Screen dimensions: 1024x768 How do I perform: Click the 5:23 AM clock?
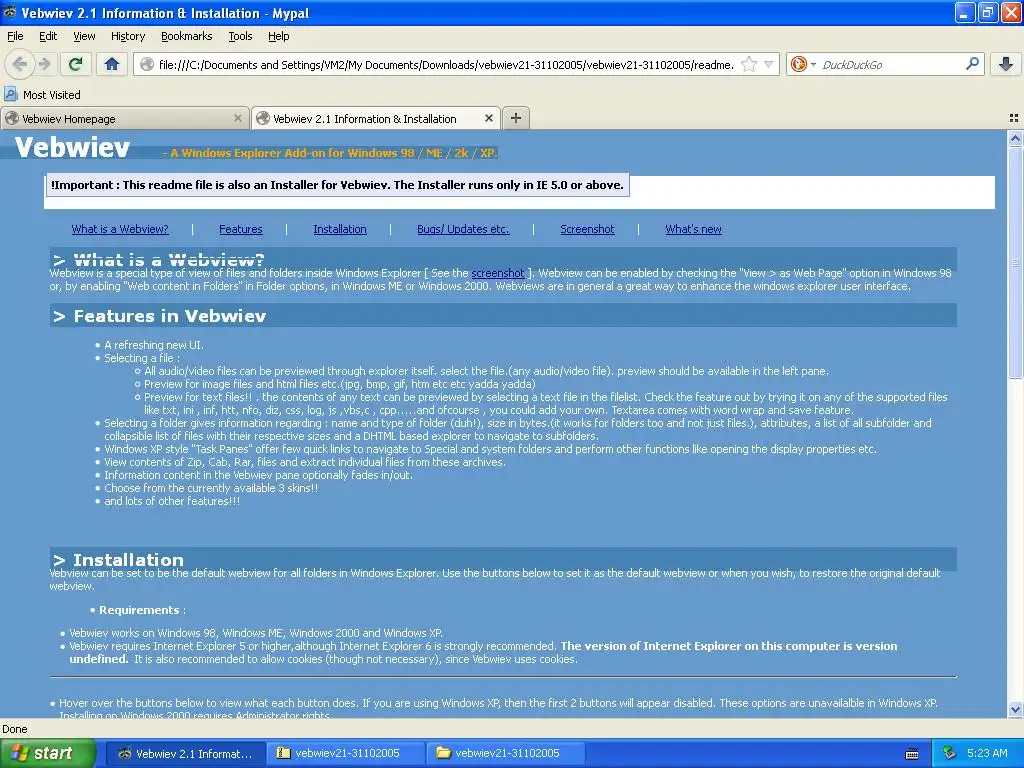[x=987, y=754]
